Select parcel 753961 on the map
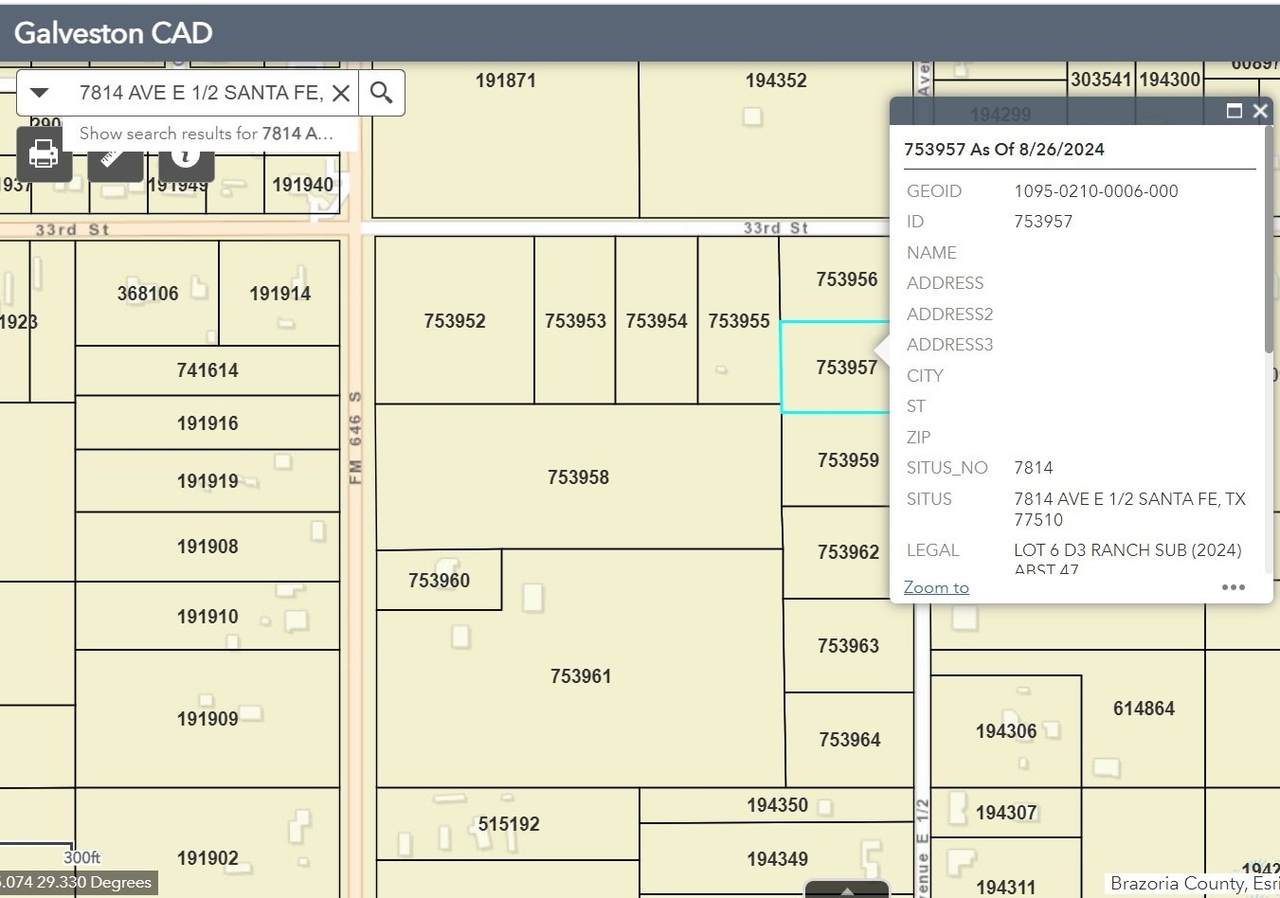 pyautogui.click(x=580, y=677)
